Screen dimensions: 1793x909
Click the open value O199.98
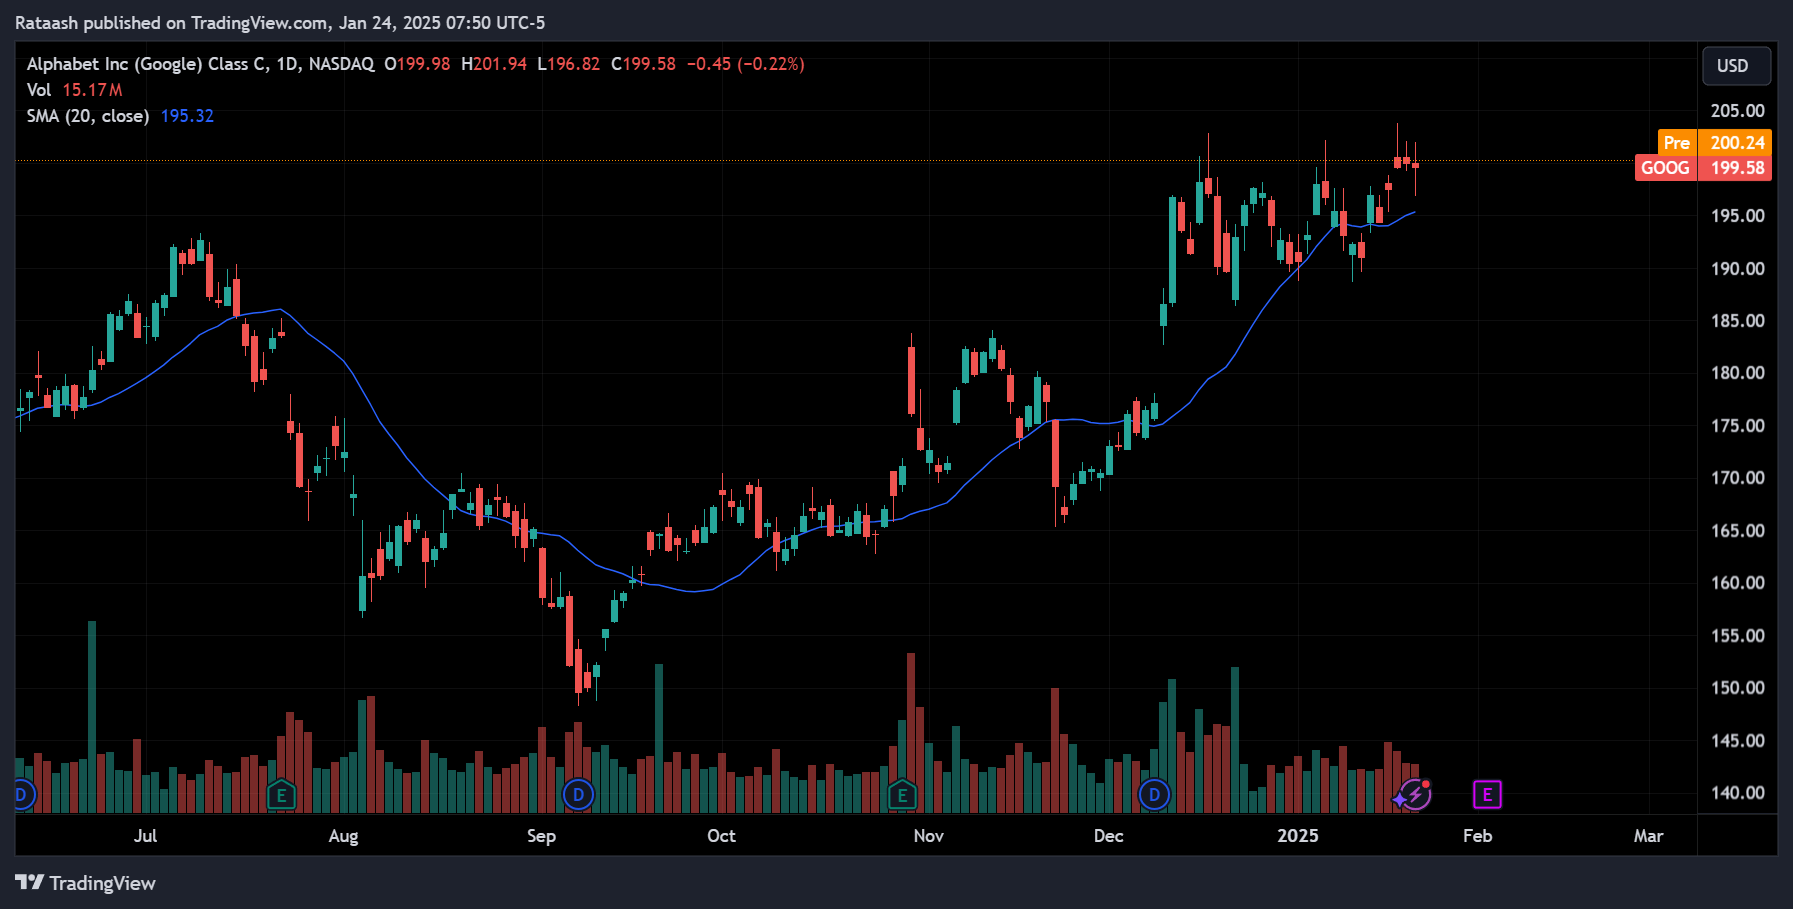[417, 64]
